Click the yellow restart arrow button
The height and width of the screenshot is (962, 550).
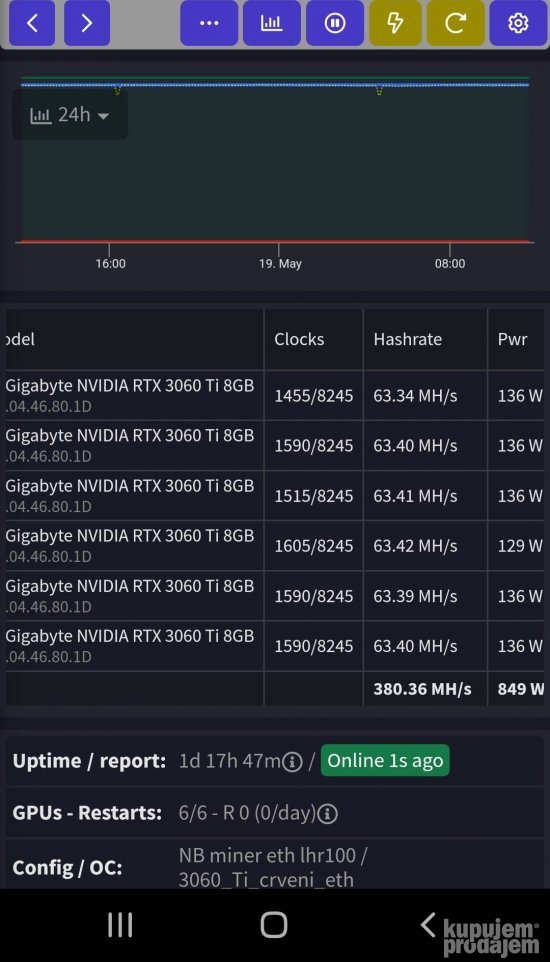point(455,23)
